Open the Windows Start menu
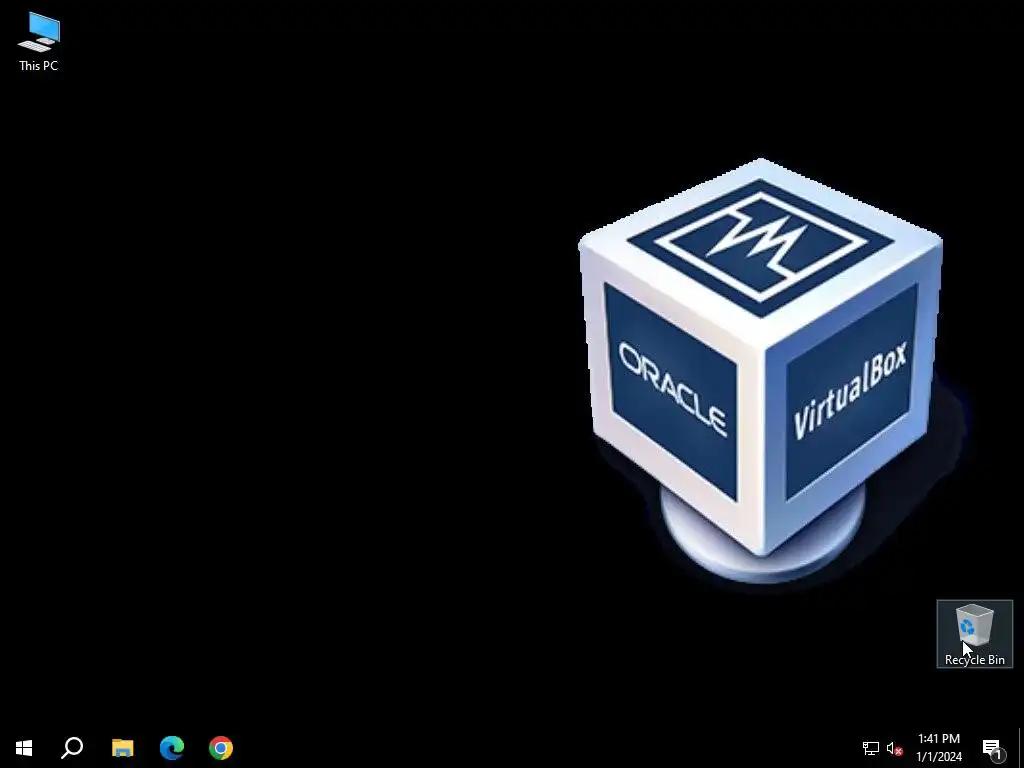 [24, 748]
